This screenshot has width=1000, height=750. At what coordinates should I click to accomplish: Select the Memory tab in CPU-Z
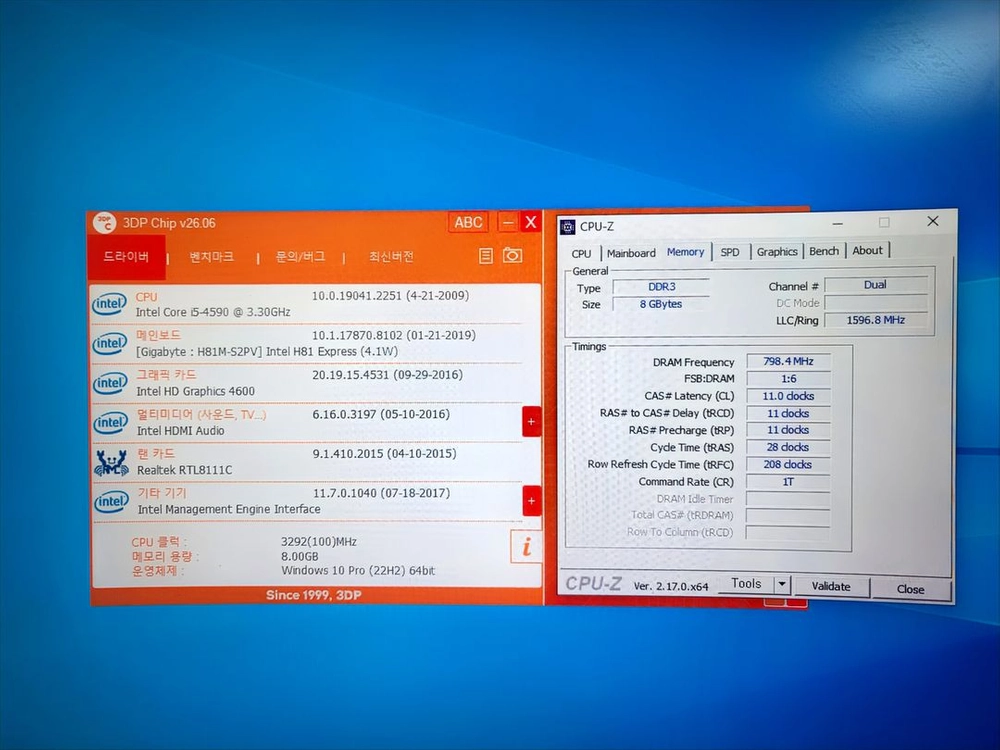pos(686,252)
